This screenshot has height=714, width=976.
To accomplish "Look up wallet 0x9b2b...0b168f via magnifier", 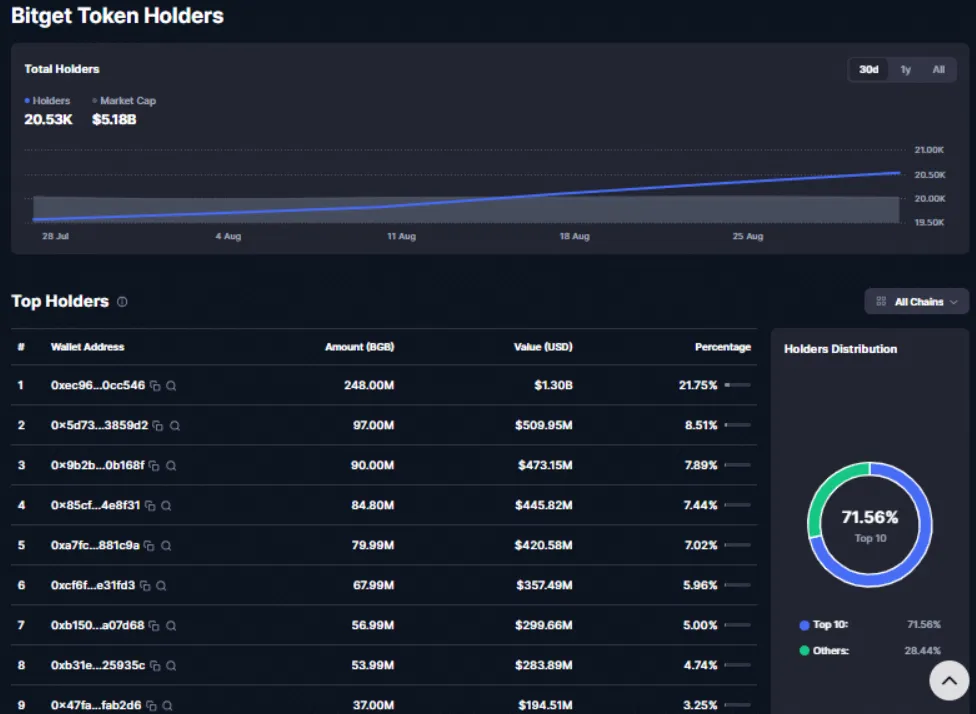I will click(x=171, y=466).
